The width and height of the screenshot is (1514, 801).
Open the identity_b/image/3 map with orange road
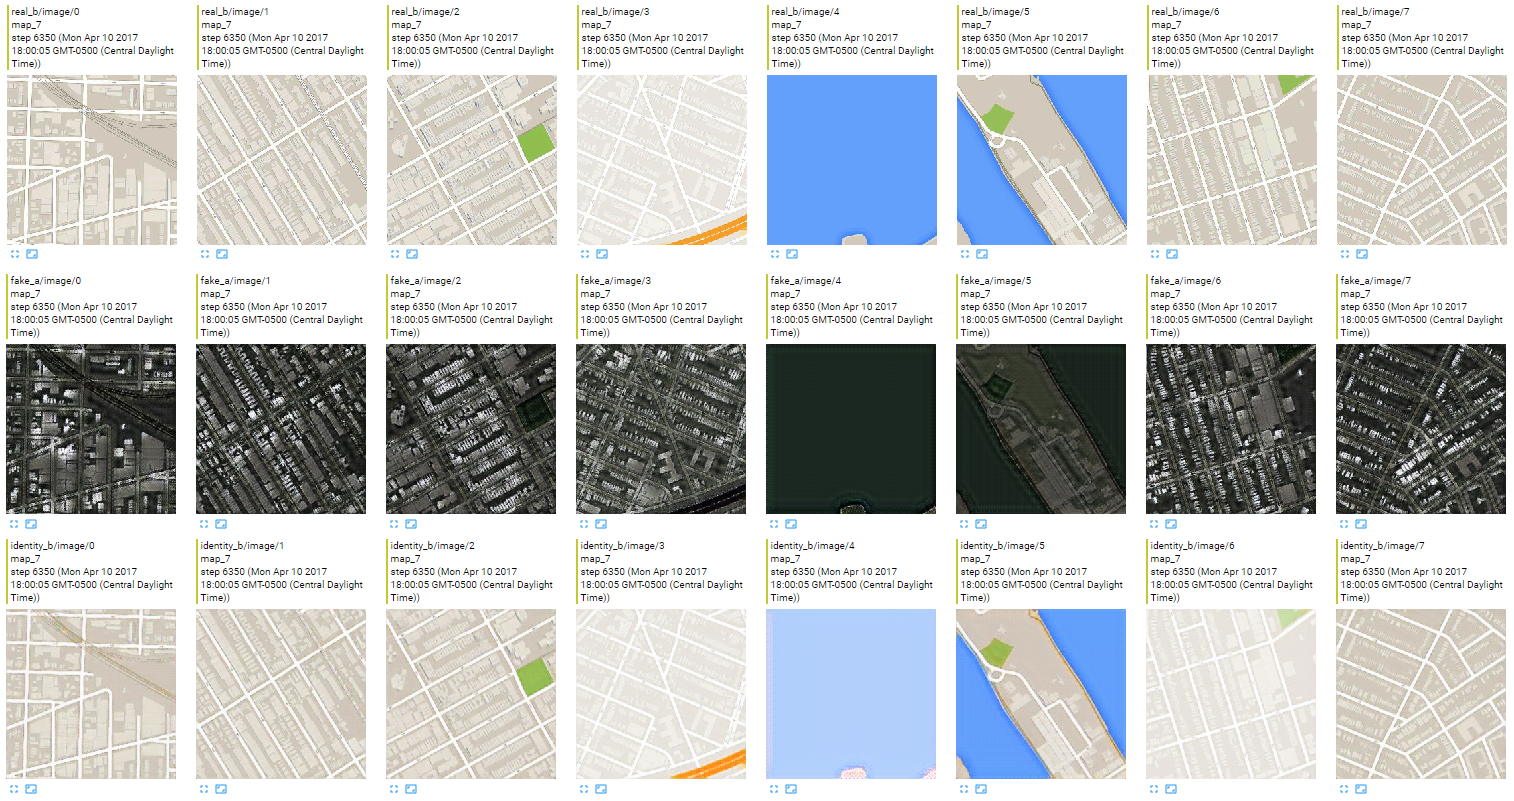(x=661, y=695)
